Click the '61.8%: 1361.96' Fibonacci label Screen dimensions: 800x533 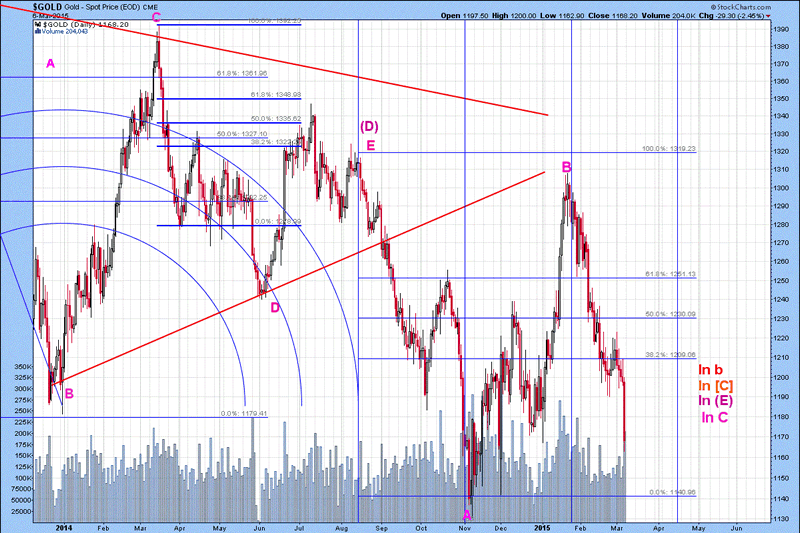click(x=242, y=73)
